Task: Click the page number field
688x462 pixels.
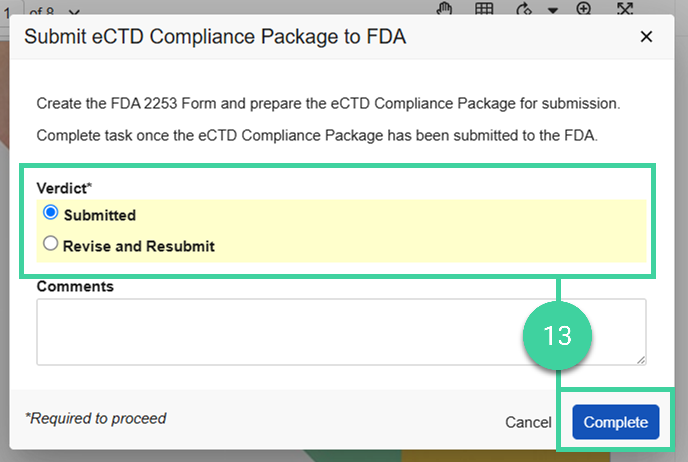Action: [6, 8]
